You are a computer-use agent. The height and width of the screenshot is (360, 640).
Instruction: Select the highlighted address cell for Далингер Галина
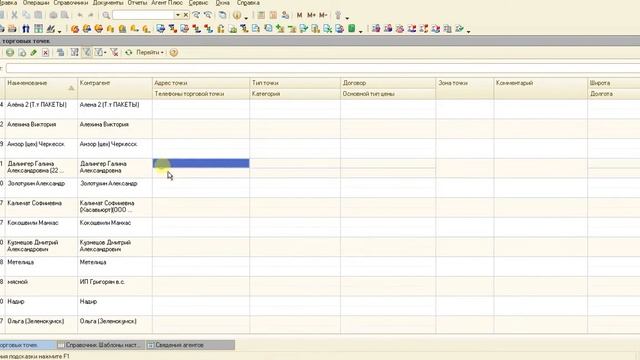[x=201, y=163]
